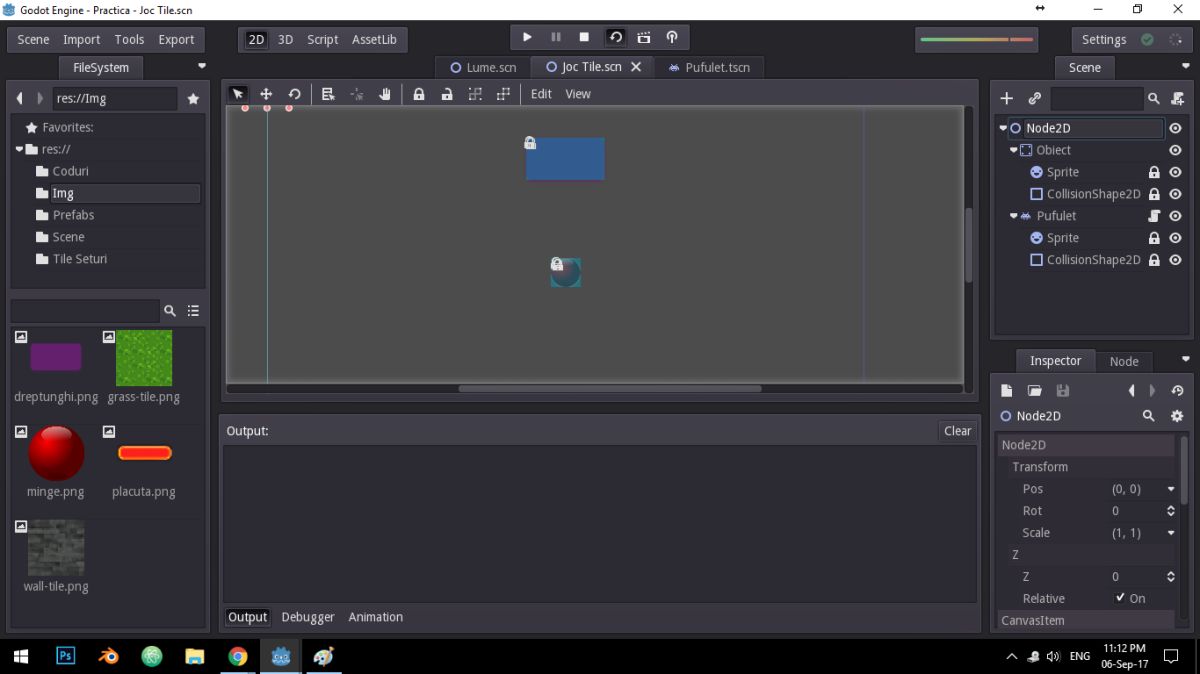Open the Settings button
Image resolution: width=1200 pixels, height=674 pixels.
pyautogui.click(x=1104, y=39)
